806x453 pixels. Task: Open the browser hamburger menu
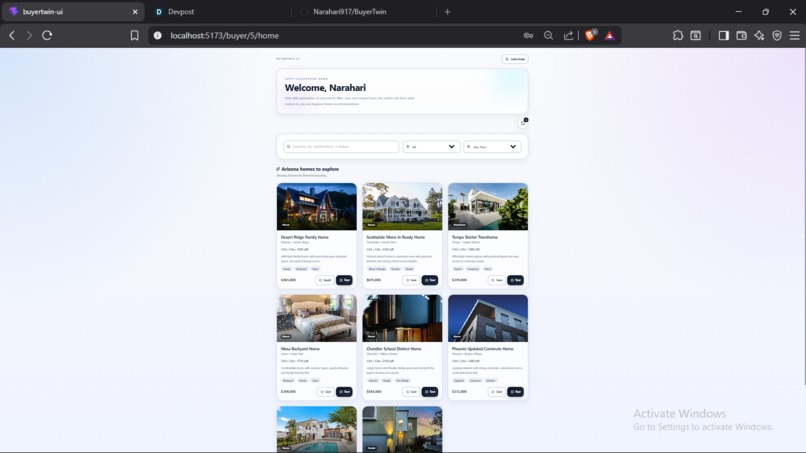coord(795,35)
